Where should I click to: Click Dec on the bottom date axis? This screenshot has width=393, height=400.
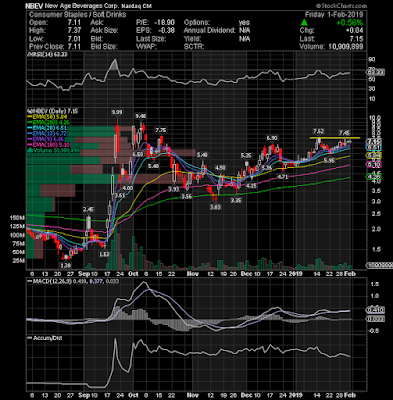coord(246,395)
